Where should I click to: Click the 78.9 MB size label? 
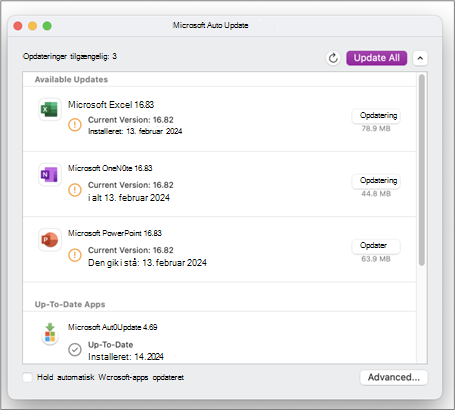[x=376, y=129]
